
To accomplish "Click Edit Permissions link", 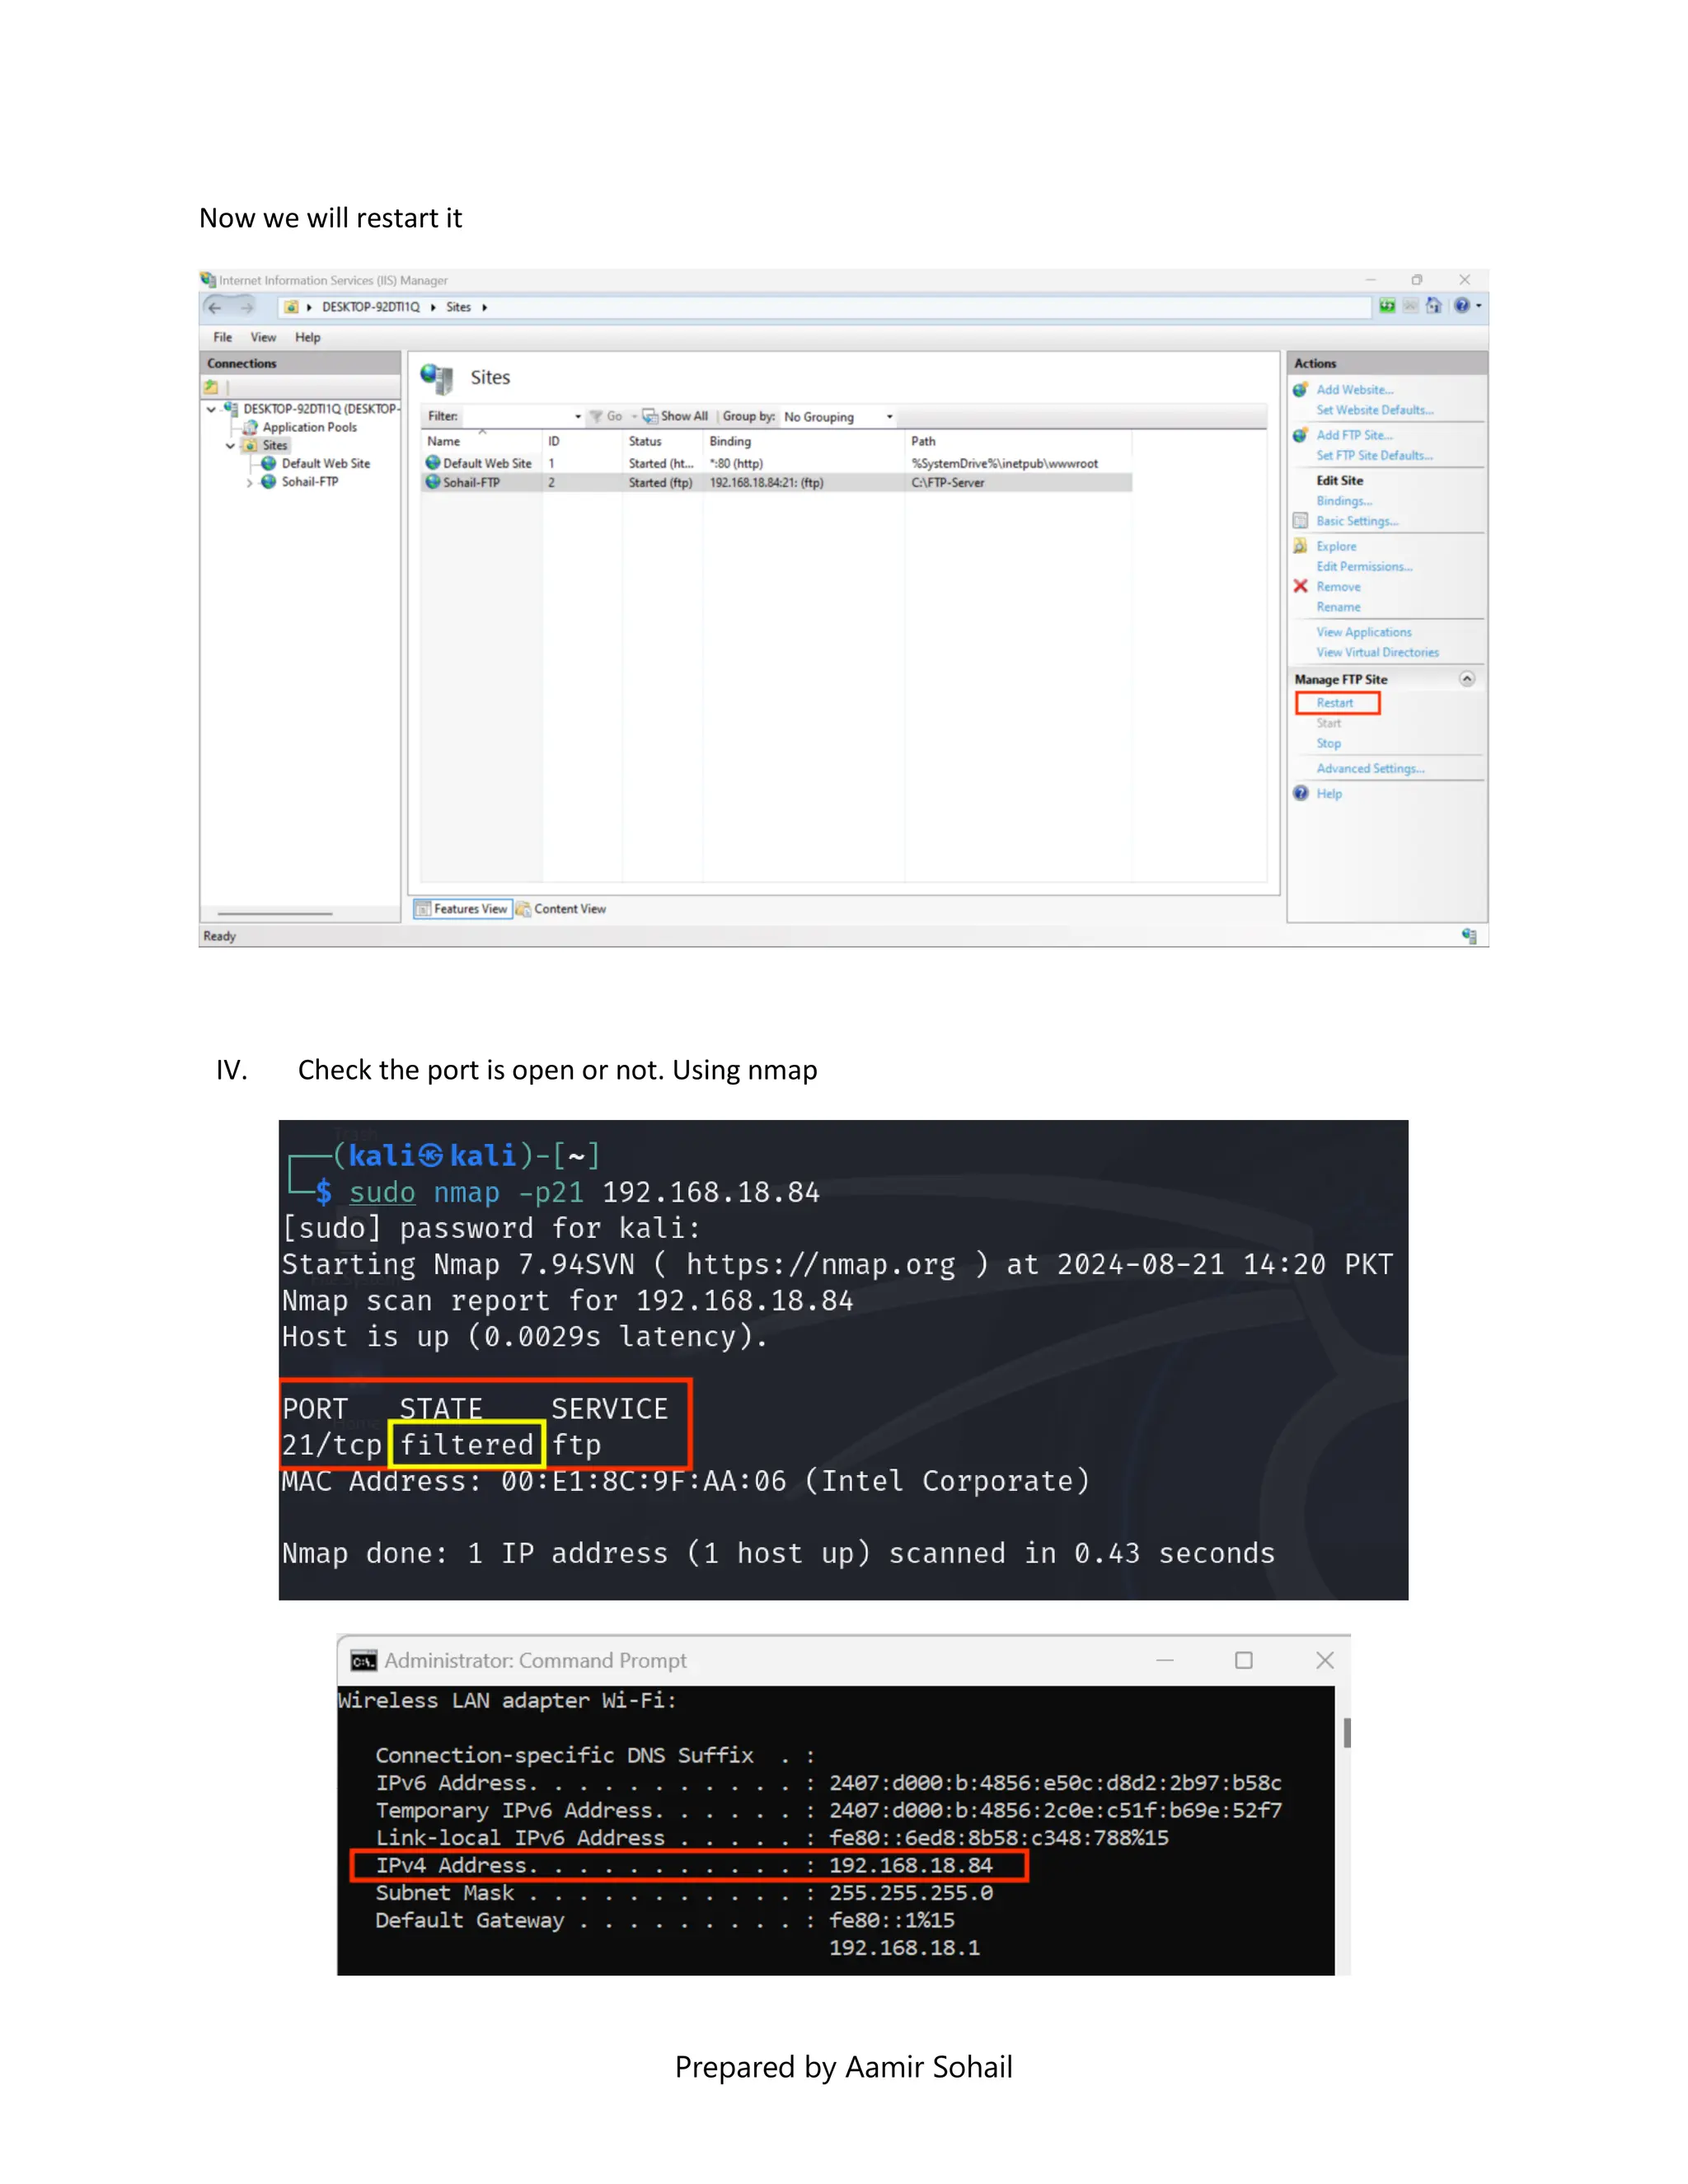I will (x=1365, y=566).
